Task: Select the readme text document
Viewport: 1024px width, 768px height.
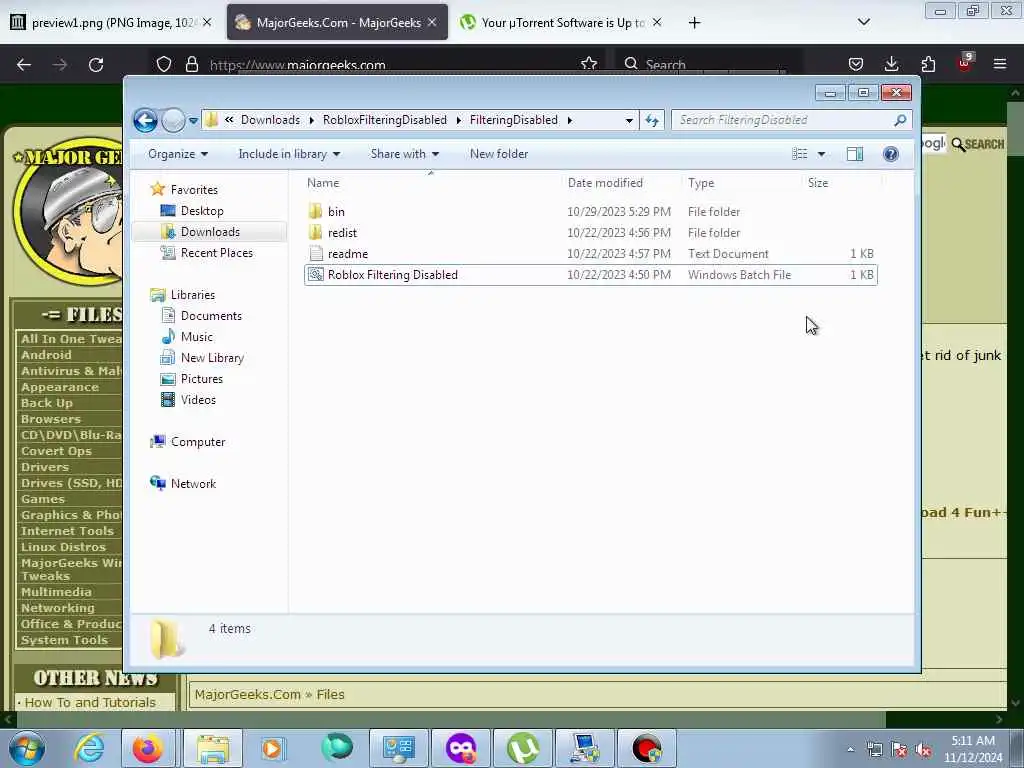Action: point(590,253)
